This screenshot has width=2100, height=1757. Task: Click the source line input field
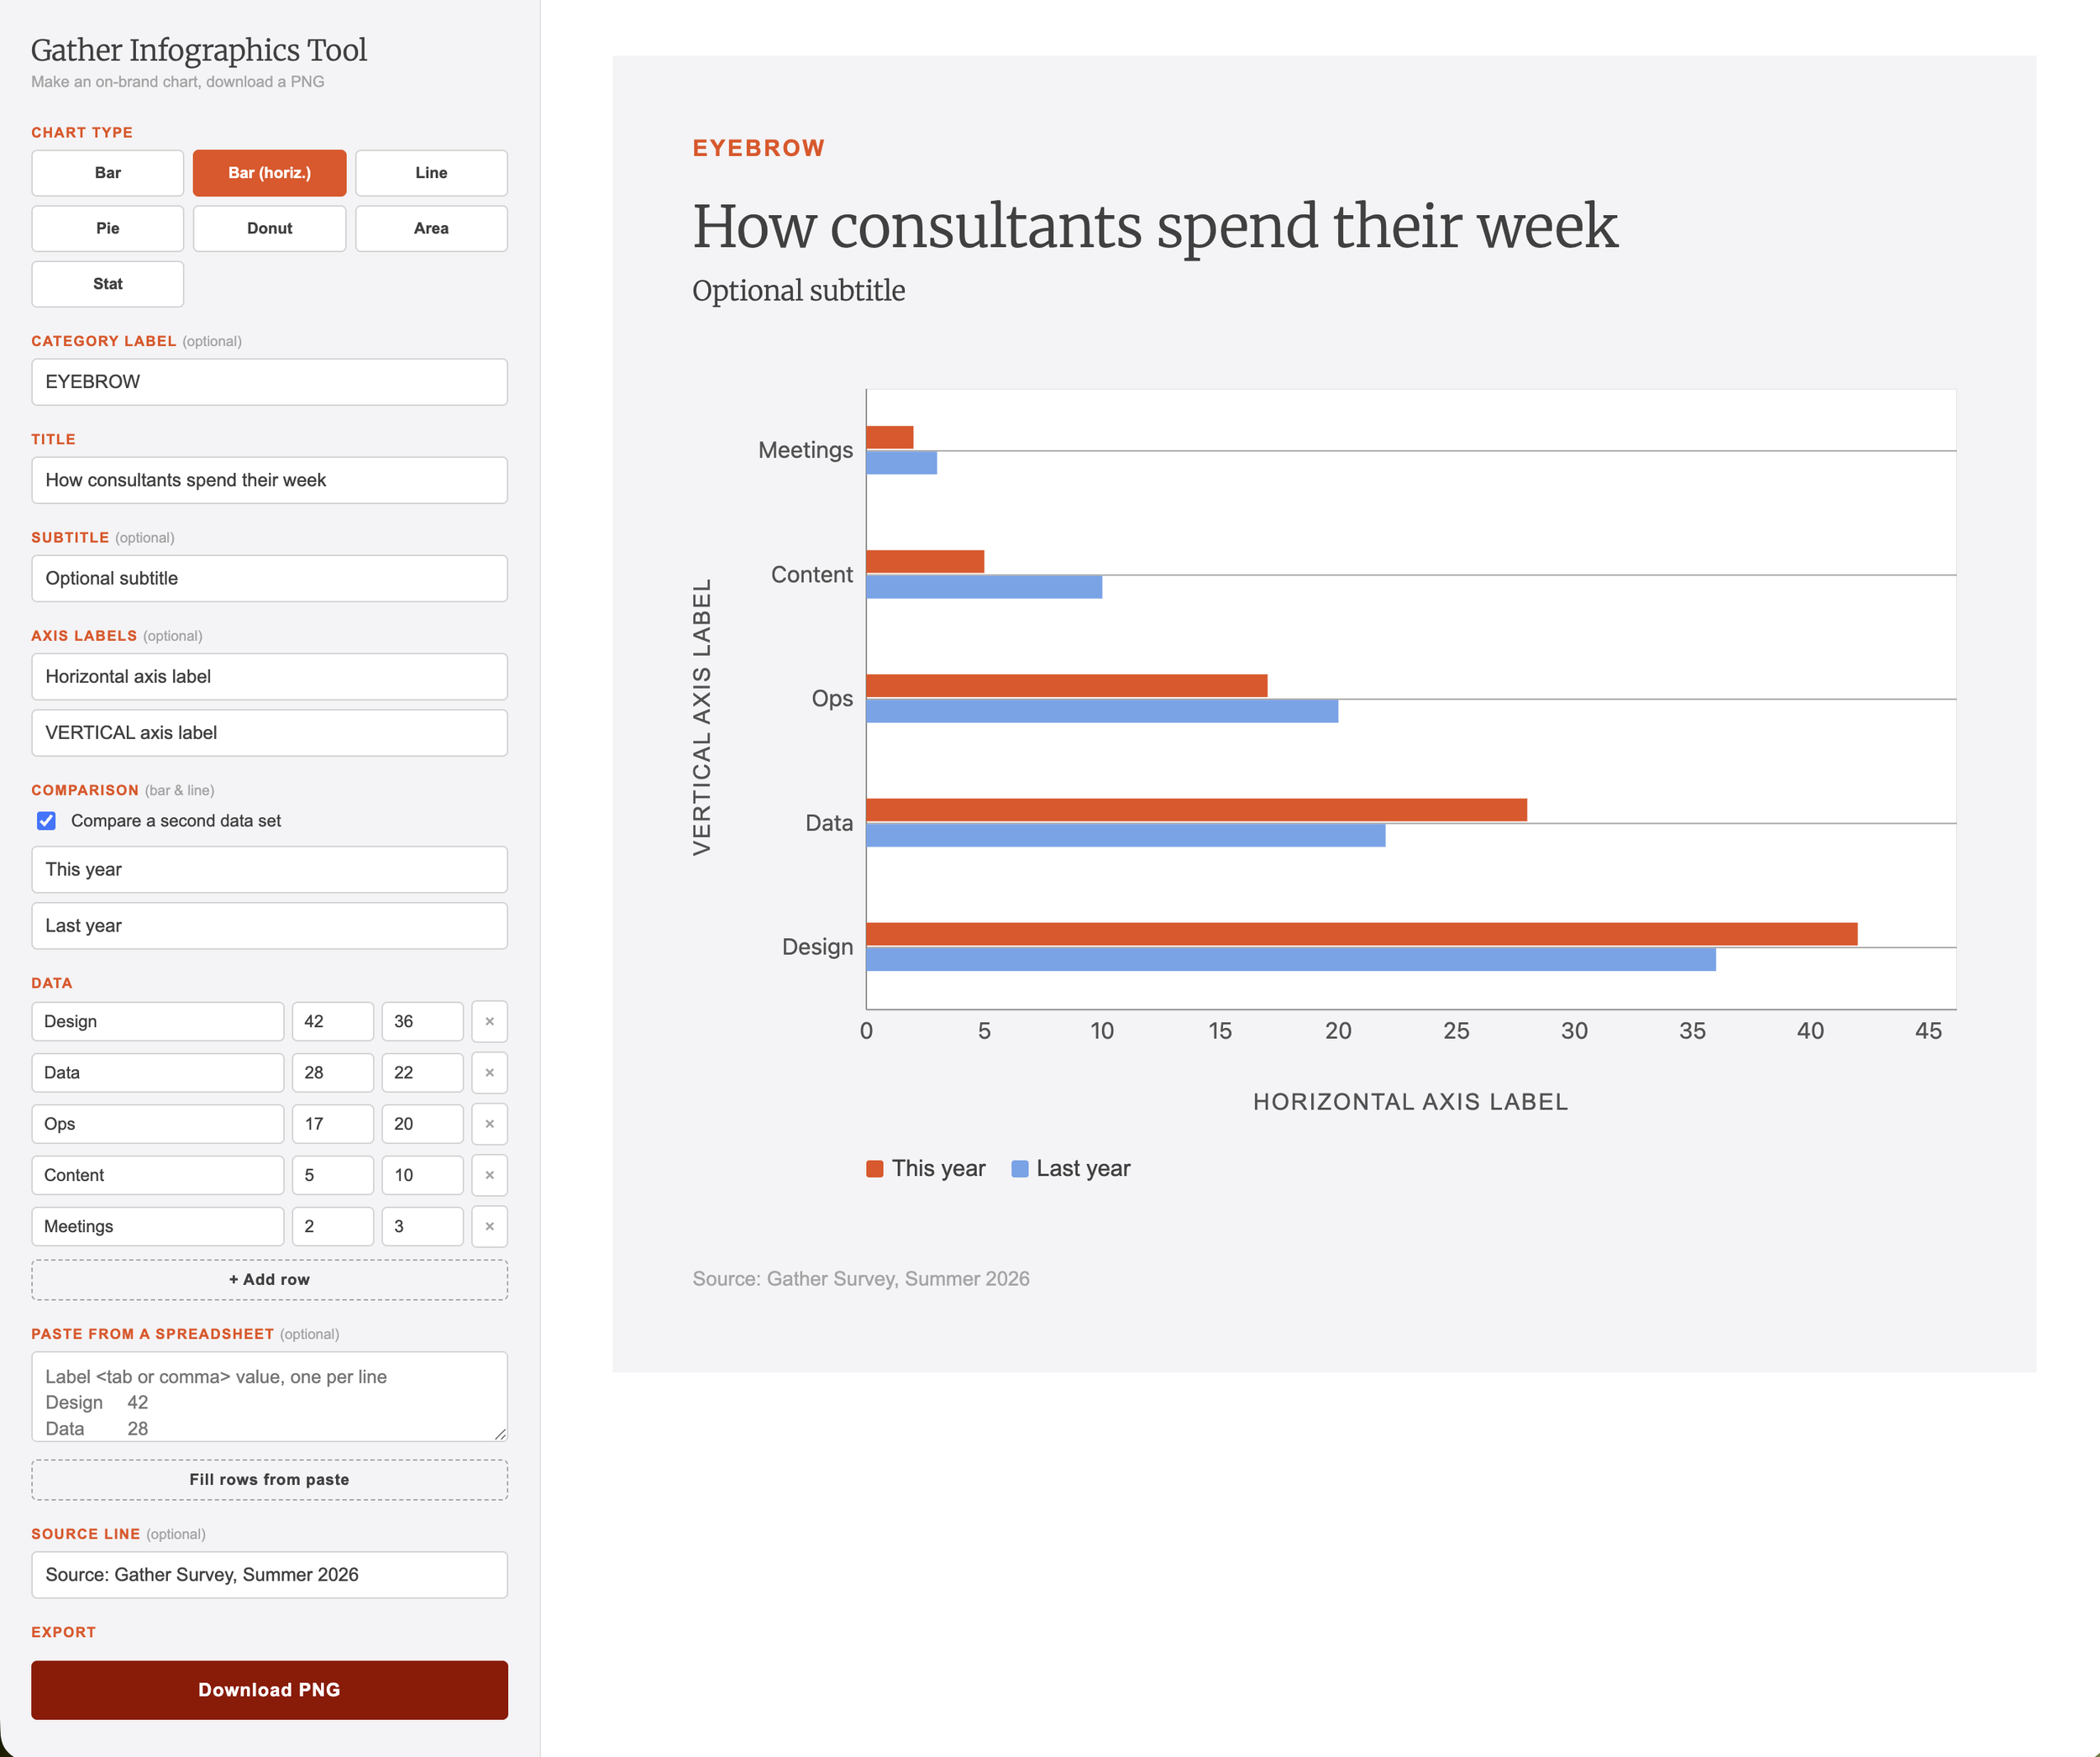269,1575
